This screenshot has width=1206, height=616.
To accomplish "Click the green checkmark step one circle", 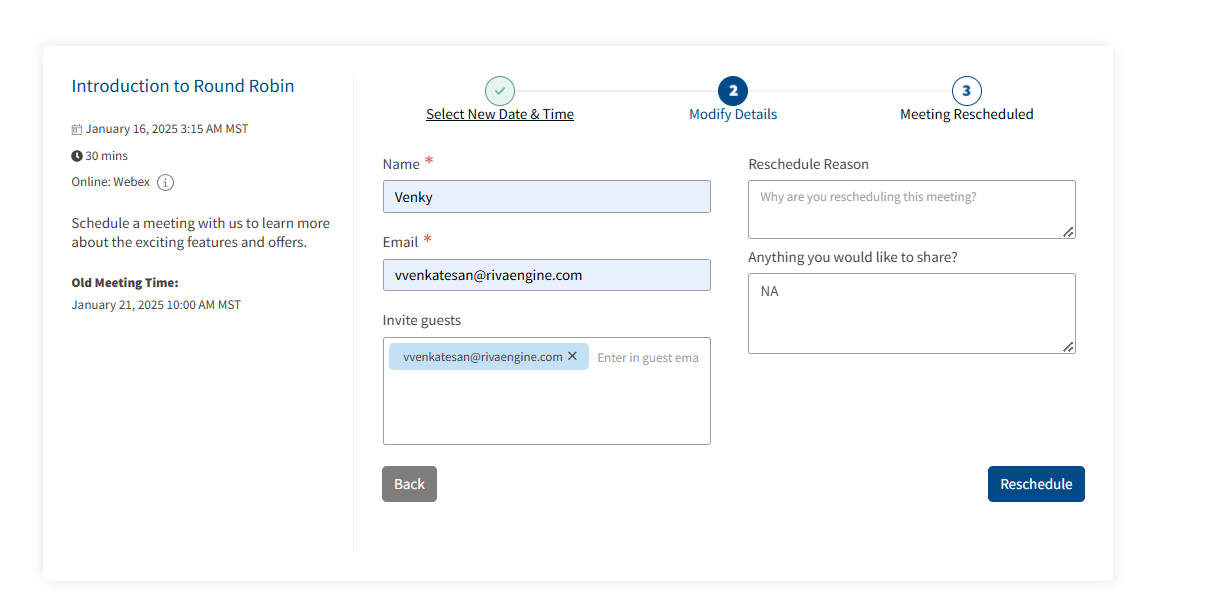I will click(x=500, y=91).
